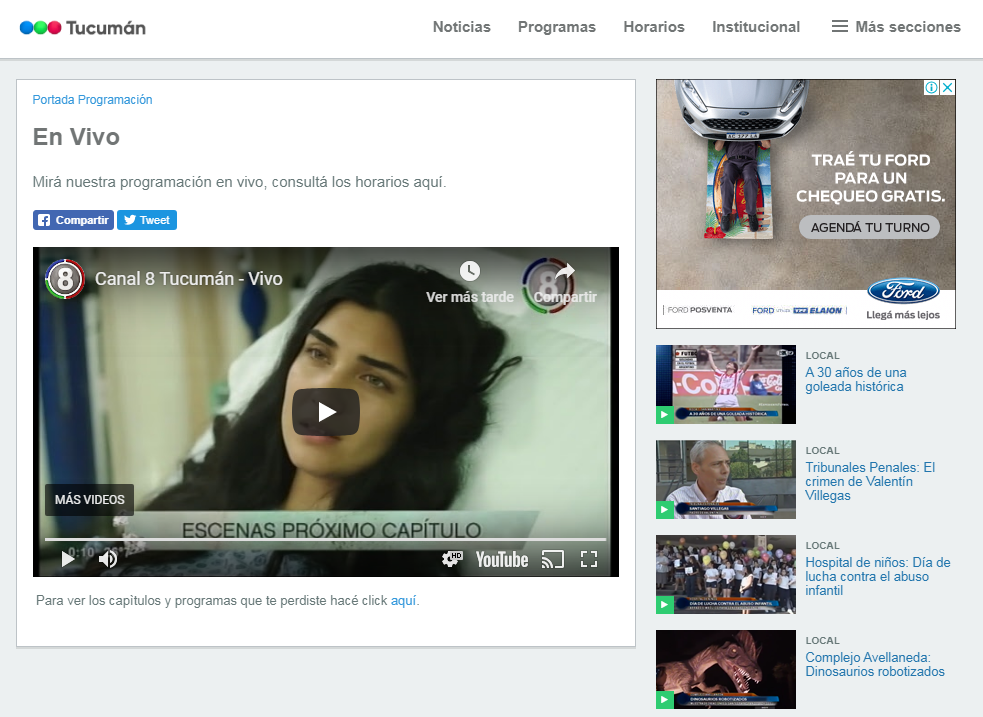
Task: Click the Ver más tarde clock icon
Action: tap(469, 271)
